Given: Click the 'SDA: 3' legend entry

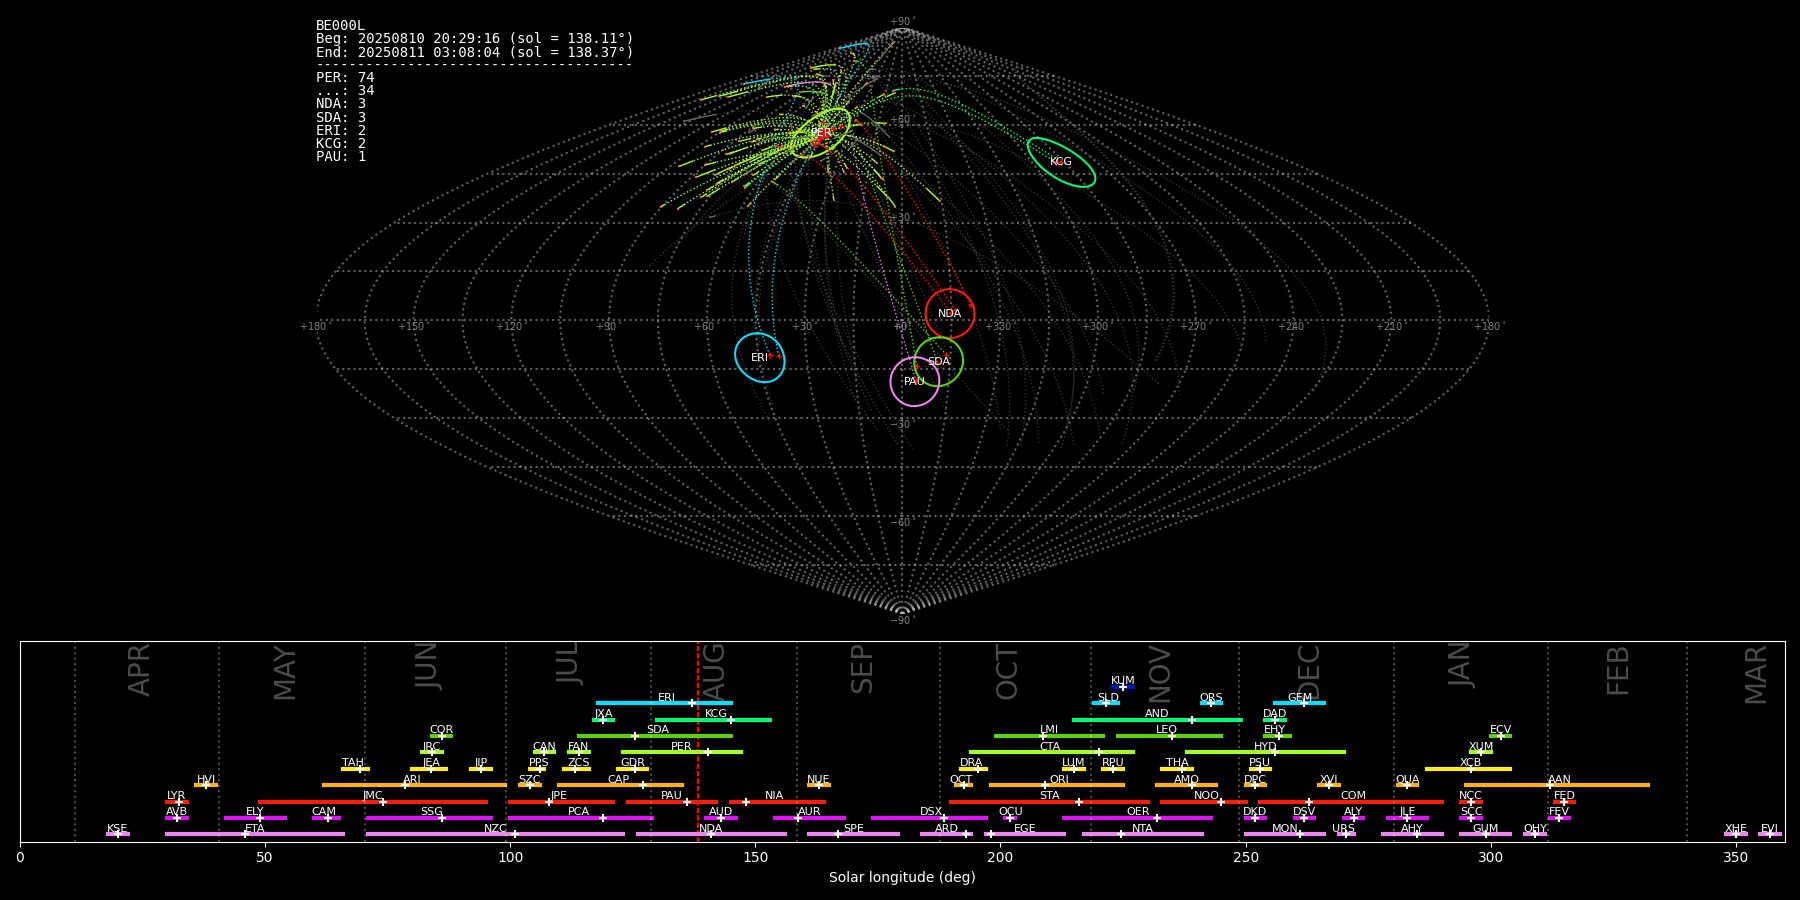Looking at the screenshot, I should (x=341, y=118).
